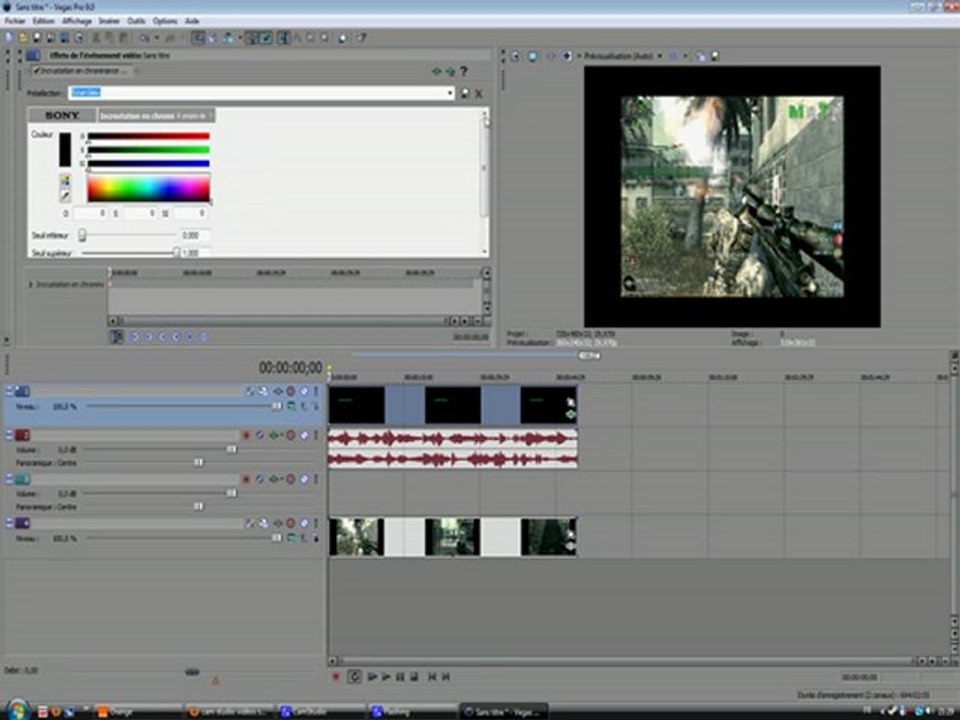Toggle mute on video track 4
Screen dimensions: 960x720
click(x=291, y=523)
